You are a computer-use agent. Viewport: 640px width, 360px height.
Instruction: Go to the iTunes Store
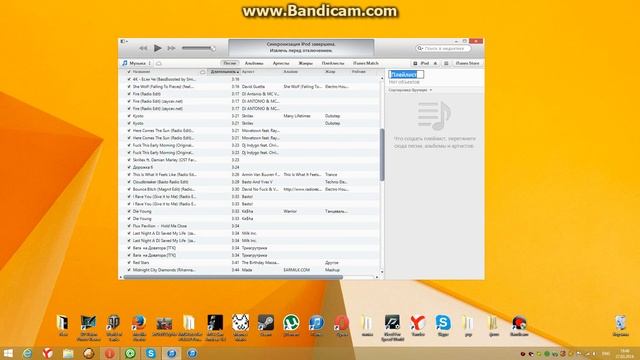pos(467,63)
